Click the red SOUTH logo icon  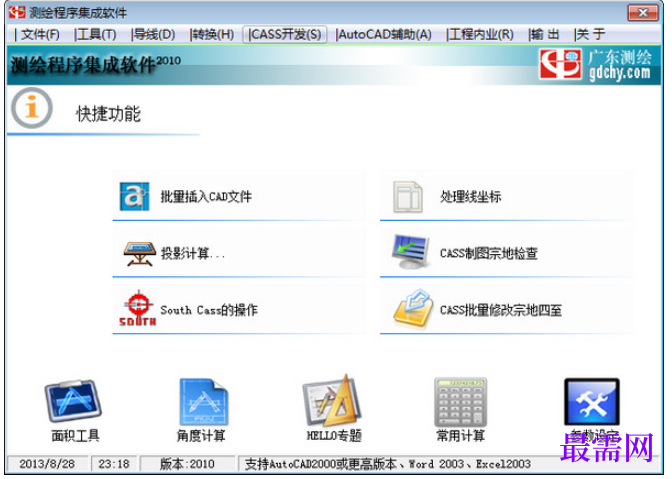138,308
